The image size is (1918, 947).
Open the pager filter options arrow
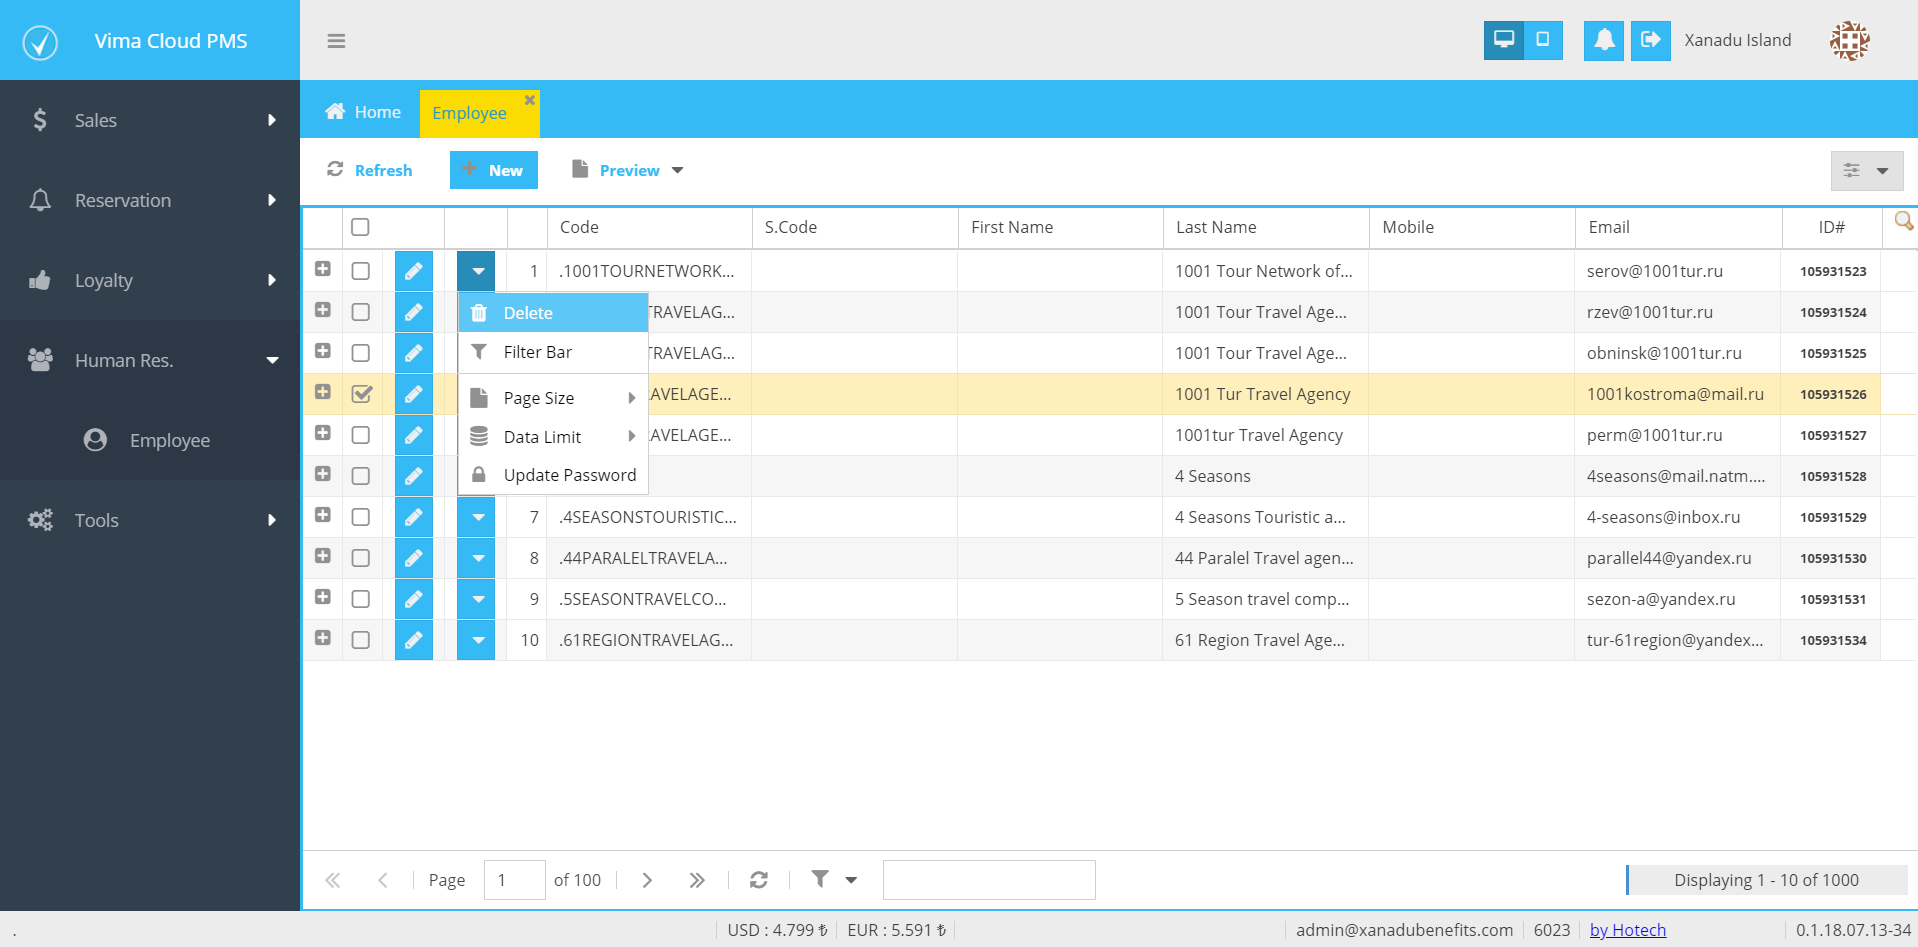[851, 880]
